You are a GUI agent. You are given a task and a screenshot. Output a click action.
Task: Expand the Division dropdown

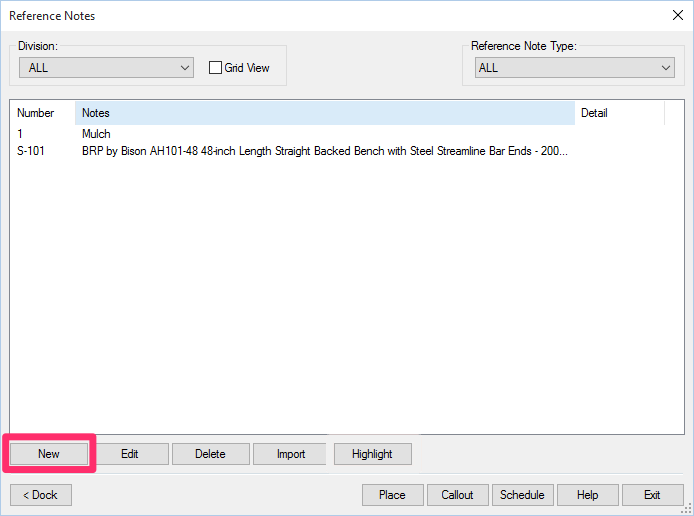(x=106, y=68)
